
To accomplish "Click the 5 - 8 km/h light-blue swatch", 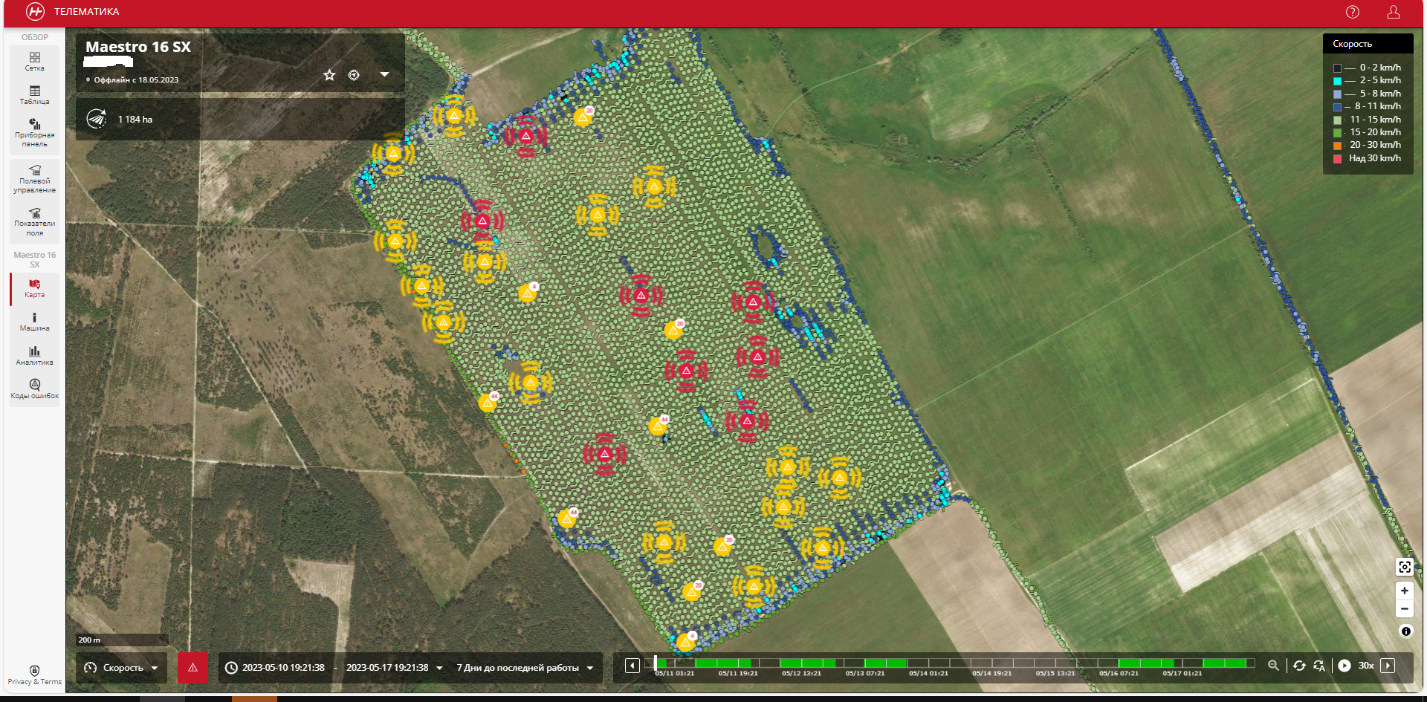I will coord(1337,93).
